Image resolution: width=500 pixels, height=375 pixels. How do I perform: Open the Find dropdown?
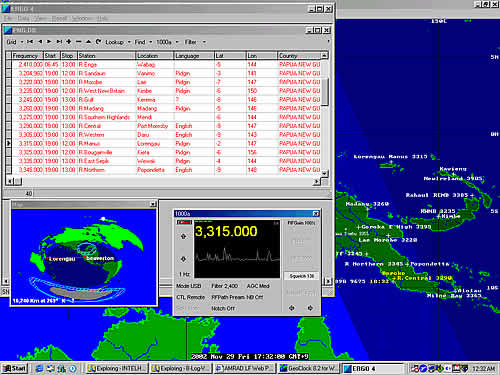click(x=143, y=42)
